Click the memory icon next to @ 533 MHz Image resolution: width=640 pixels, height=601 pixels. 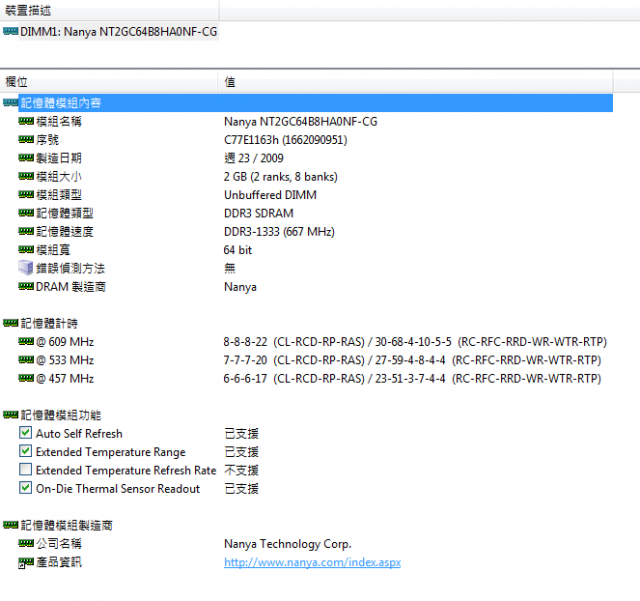tap(26, 360)
